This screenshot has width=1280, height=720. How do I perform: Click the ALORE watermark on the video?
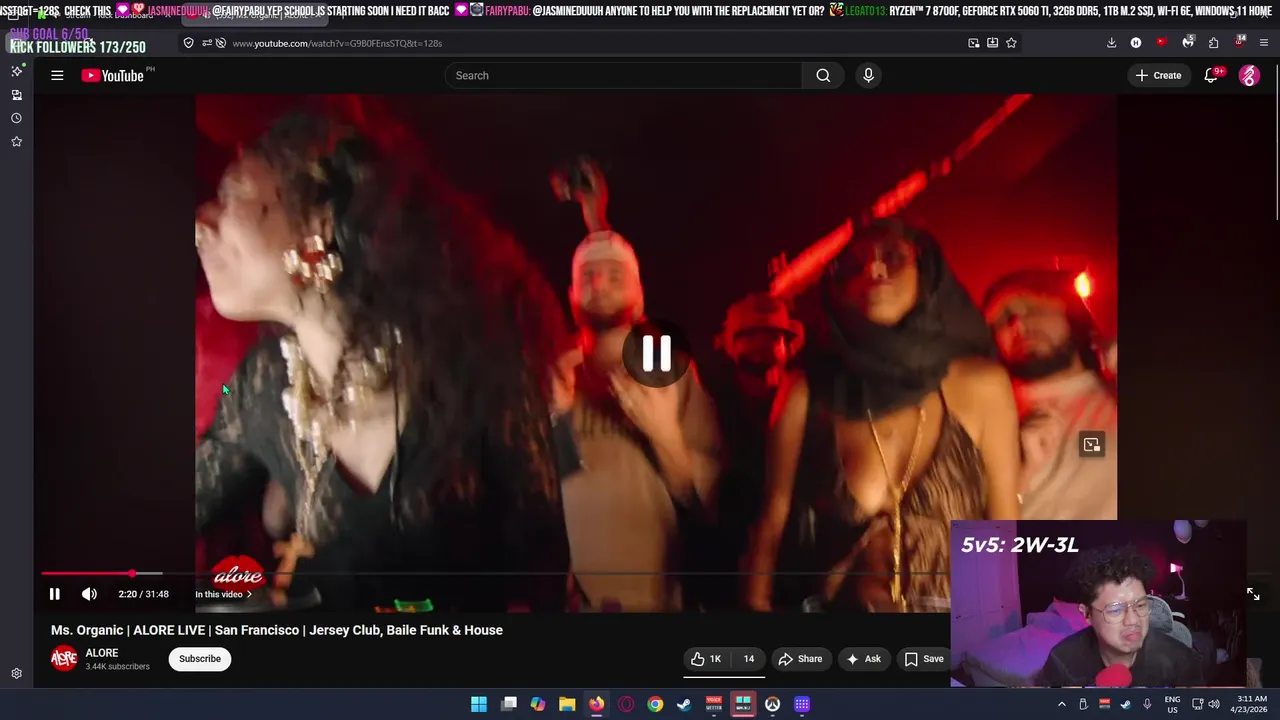(x=238, y=573)
